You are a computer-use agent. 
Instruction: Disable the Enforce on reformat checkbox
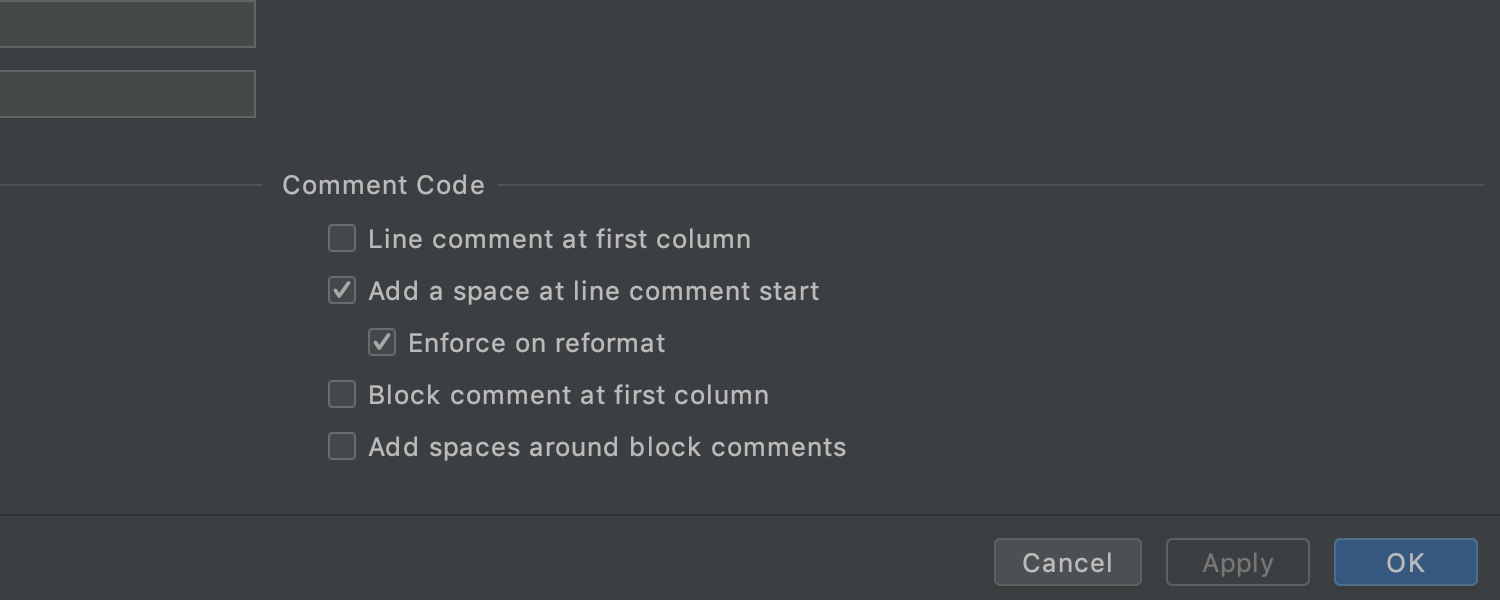pos(382,342)
